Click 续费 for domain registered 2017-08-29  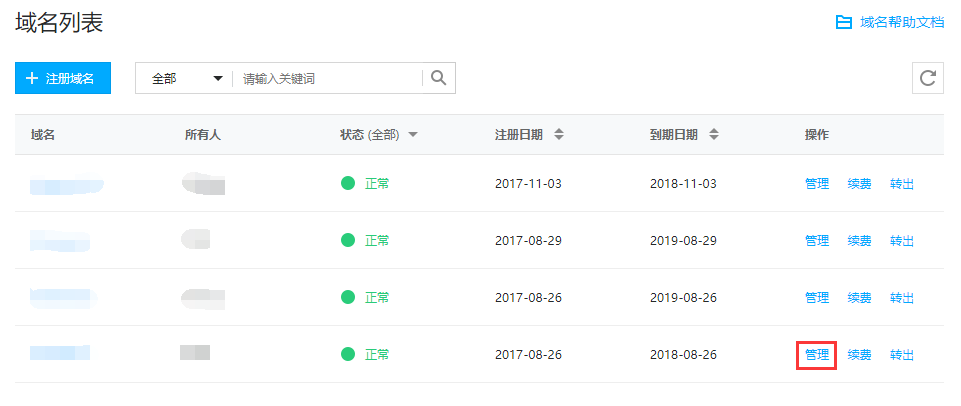tap(859, 241)
